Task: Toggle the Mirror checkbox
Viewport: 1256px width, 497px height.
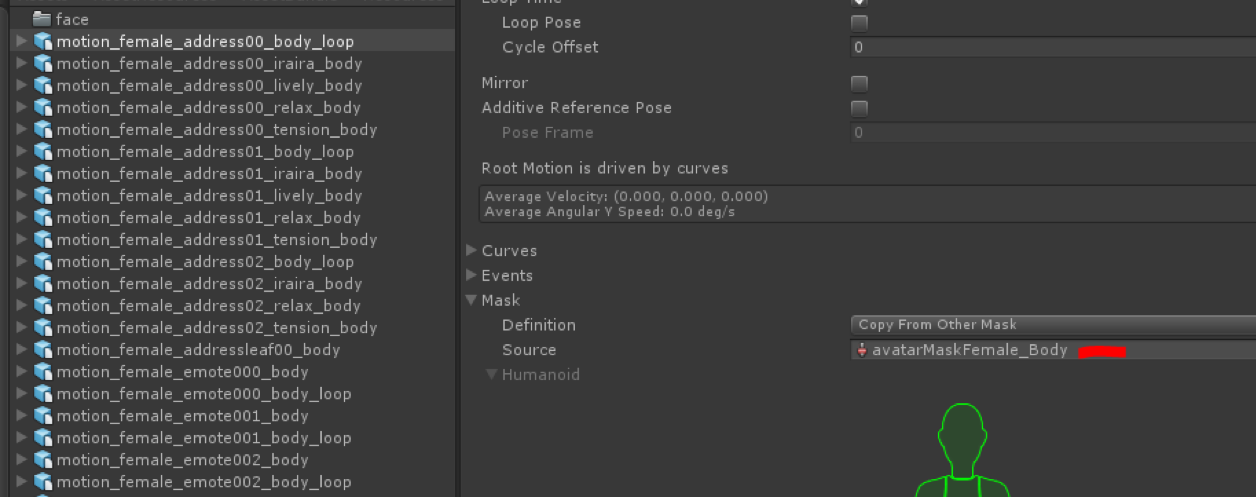Action: pos(859,84)
